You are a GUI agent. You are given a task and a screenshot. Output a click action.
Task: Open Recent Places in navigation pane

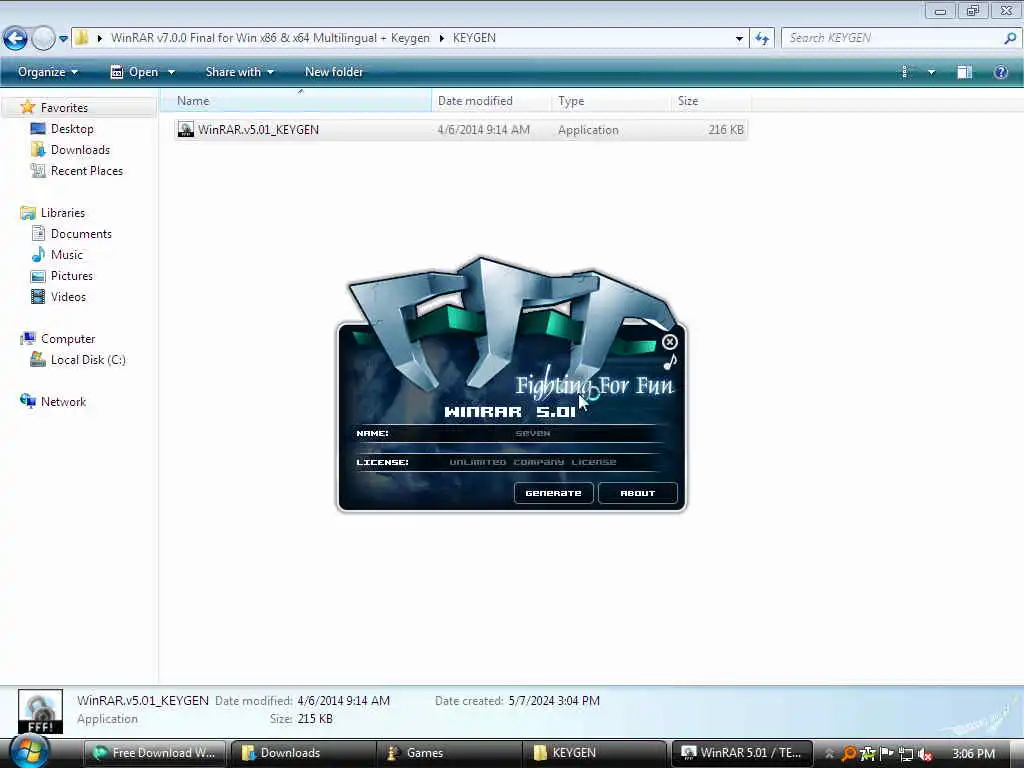click(x=87, y=170)
